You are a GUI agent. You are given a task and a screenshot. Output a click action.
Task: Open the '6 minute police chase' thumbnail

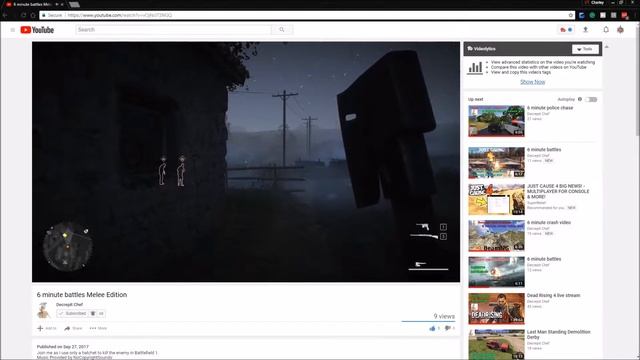point(496,121)
